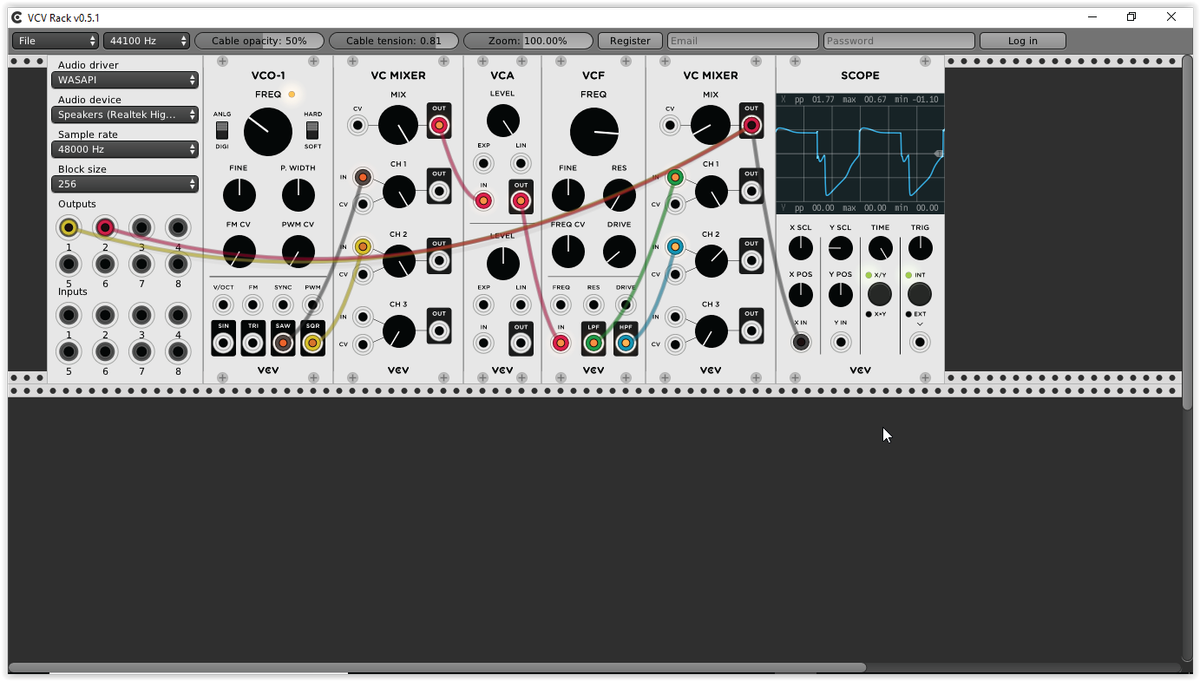Click the Register button

(x=629, y=40)
